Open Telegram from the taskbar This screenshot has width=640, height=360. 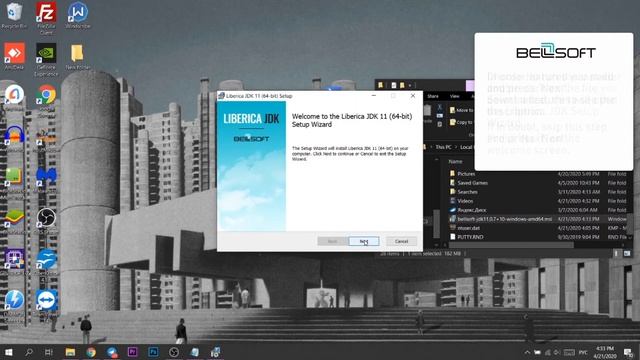point(112,352)
